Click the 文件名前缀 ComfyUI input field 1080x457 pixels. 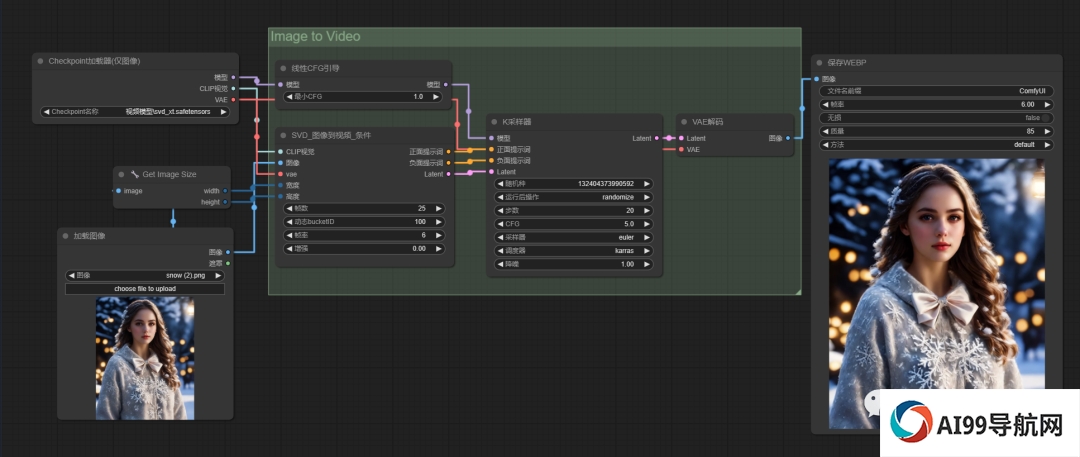936,91
